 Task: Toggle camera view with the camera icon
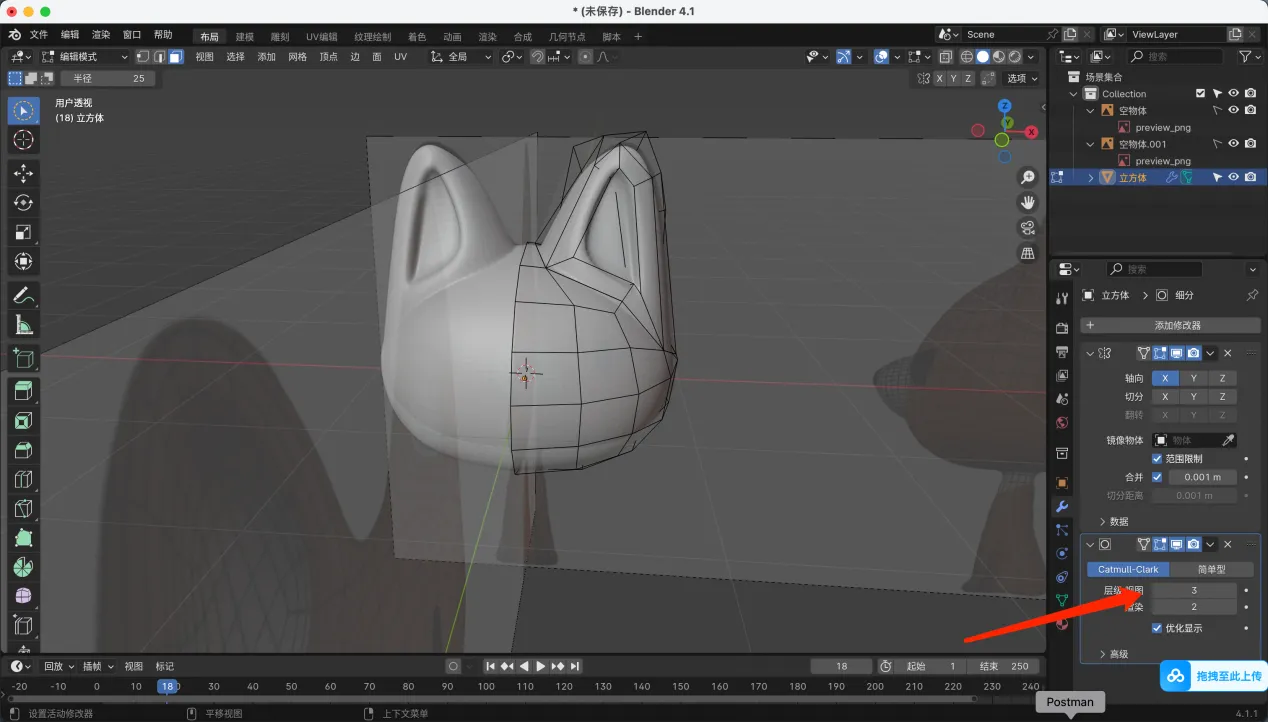click(1027, 228)
